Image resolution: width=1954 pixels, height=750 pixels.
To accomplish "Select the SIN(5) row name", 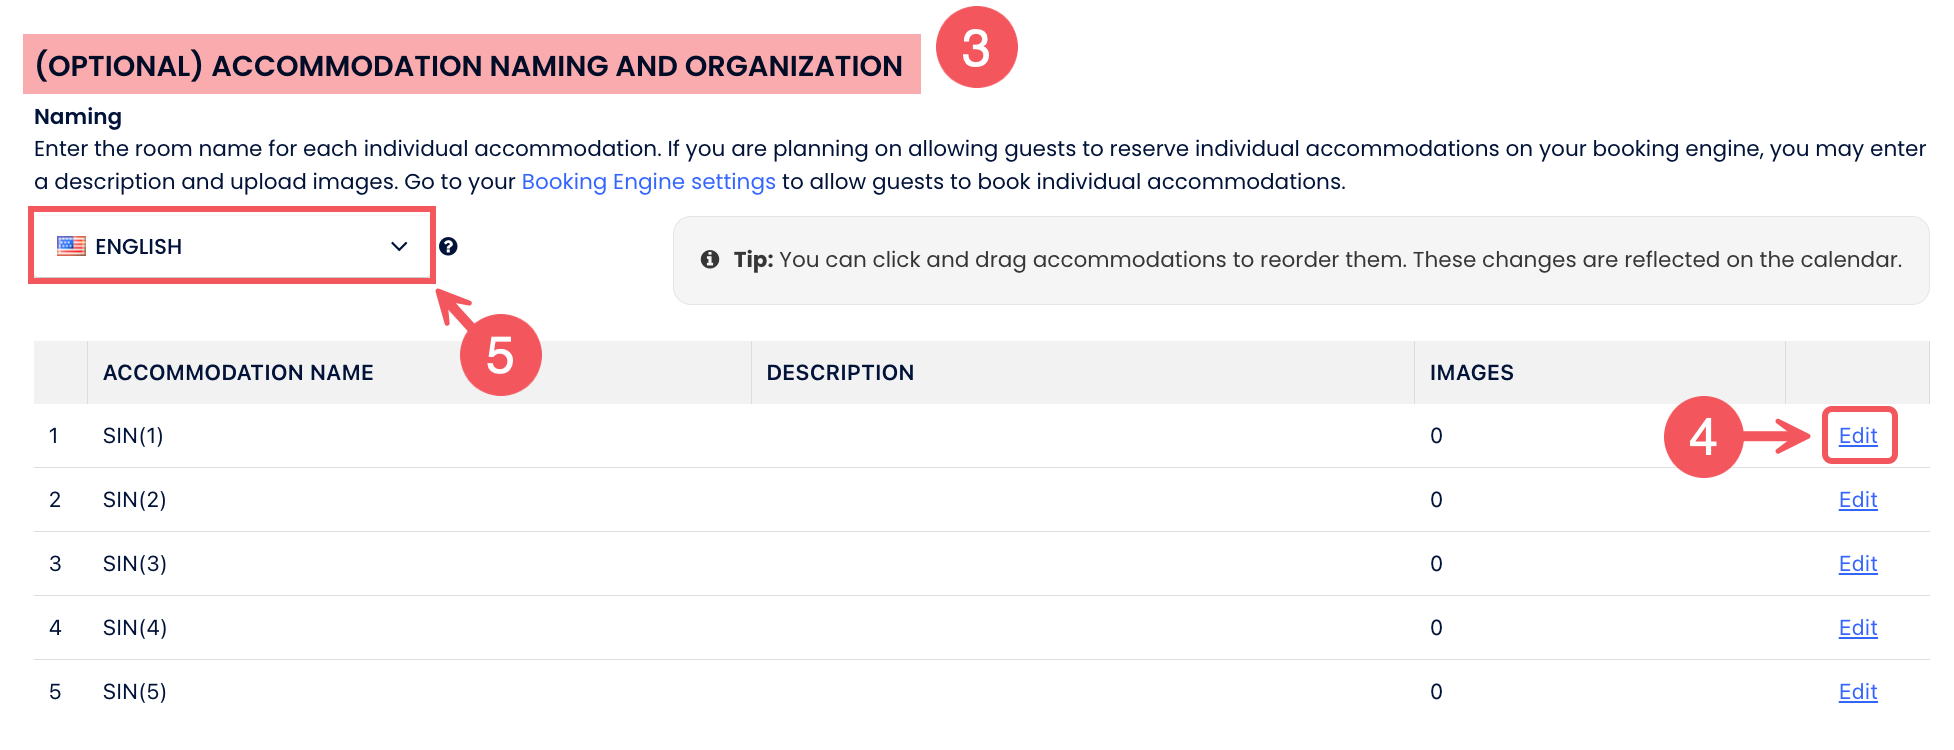I will (135, 692).
